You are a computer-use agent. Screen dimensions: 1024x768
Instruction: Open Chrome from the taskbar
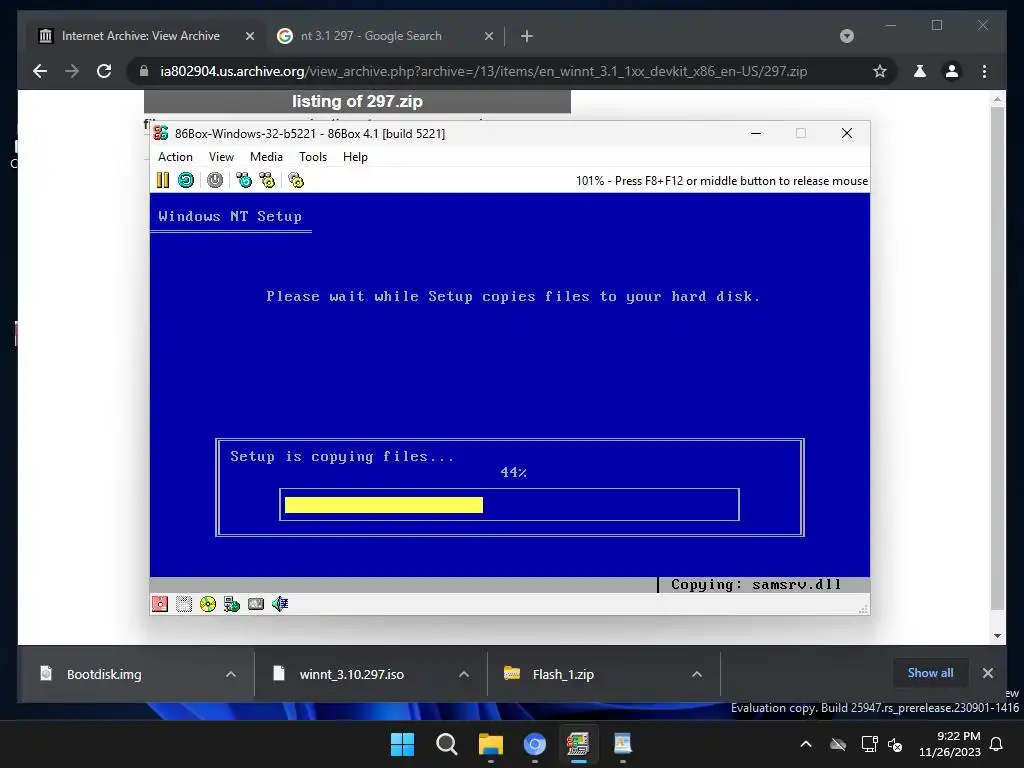535,744
